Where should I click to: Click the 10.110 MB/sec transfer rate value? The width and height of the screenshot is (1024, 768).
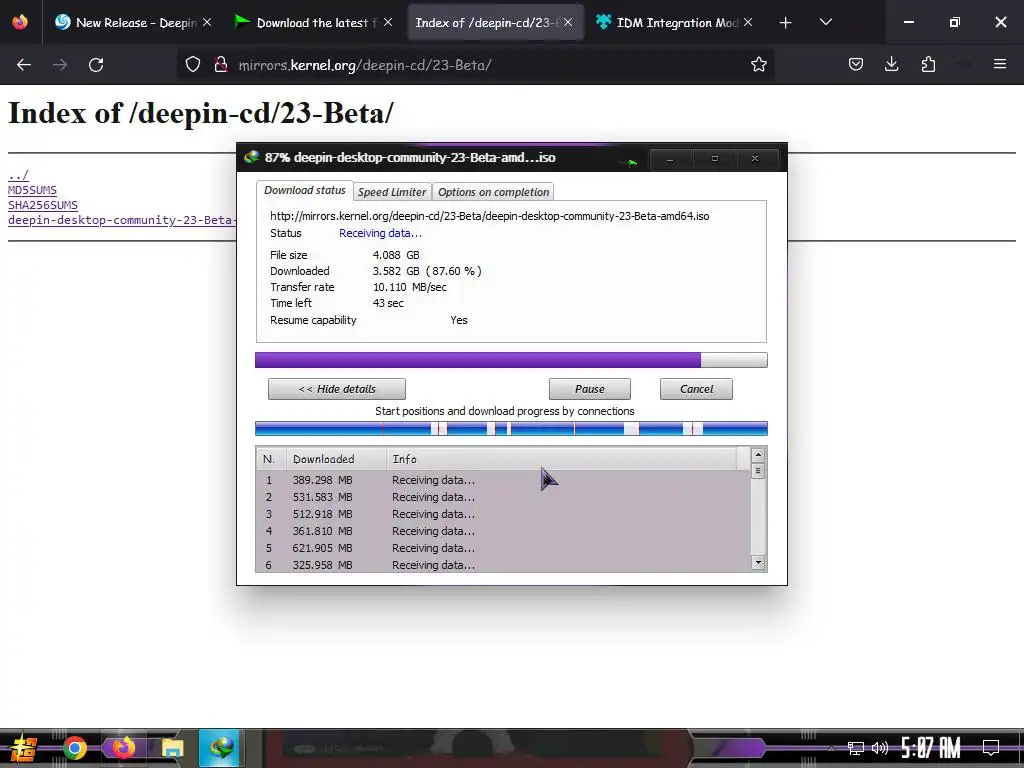point(409,287)
